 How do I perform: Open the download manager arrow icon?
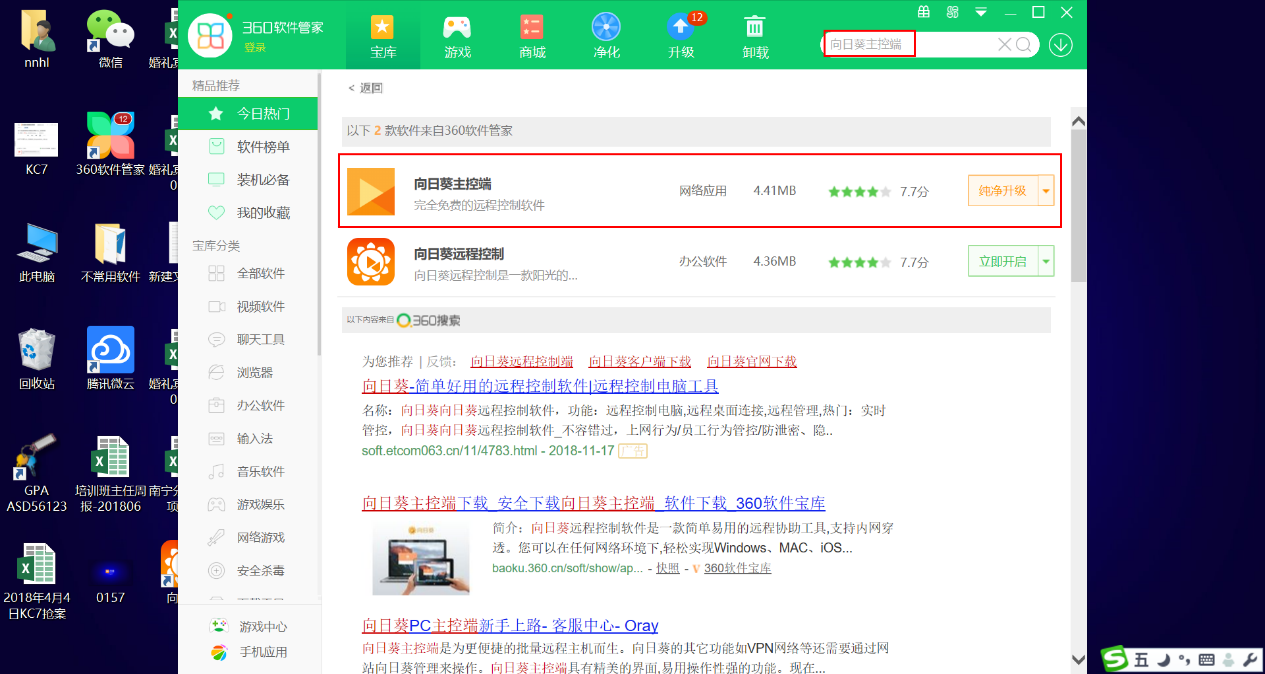[1060, 45]
